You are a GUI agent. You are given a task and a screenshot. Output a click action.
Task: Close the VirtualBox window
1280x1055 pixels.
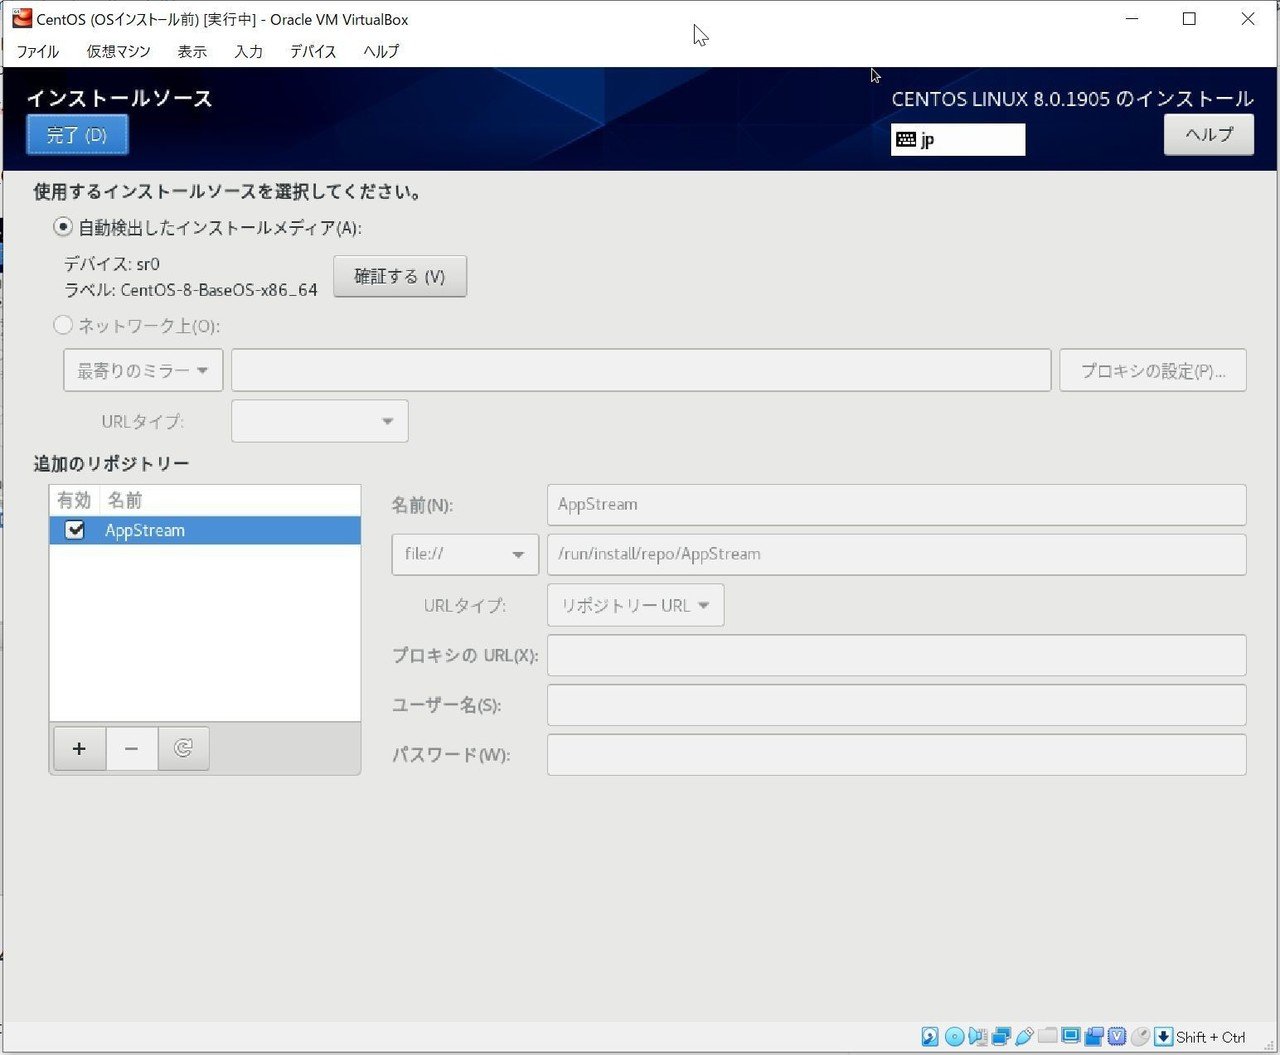pyautogui.click(x=1248, y=19)
